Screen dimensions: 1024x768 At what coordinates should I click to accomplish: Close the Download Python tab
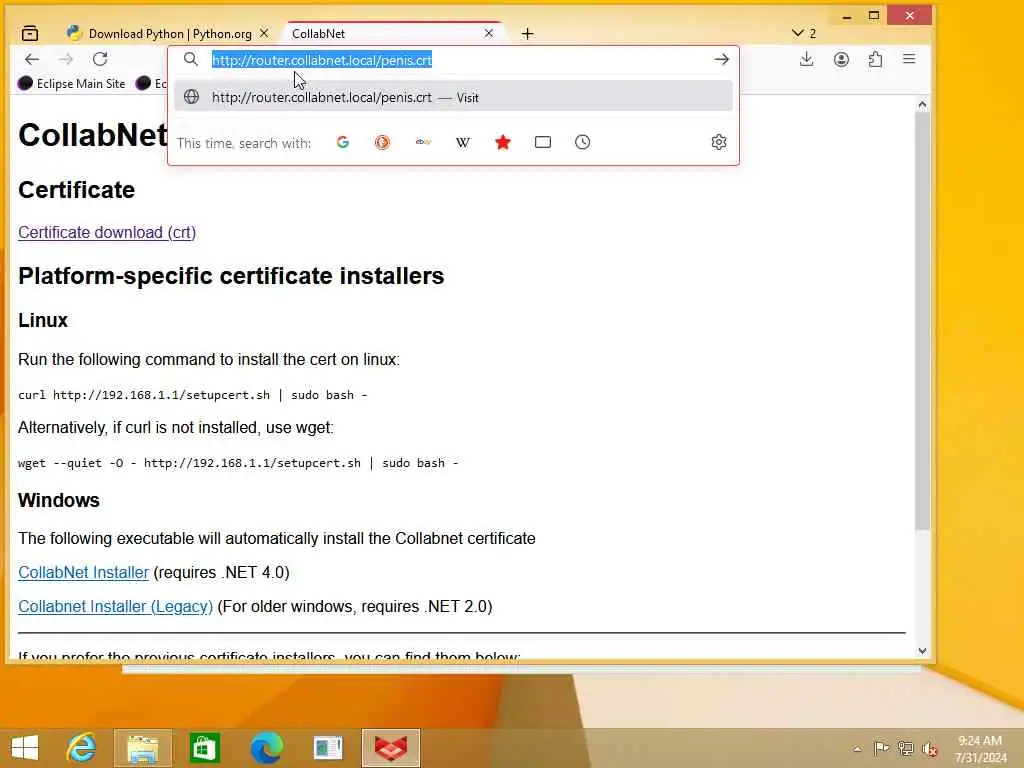click(x=264, y=33)
